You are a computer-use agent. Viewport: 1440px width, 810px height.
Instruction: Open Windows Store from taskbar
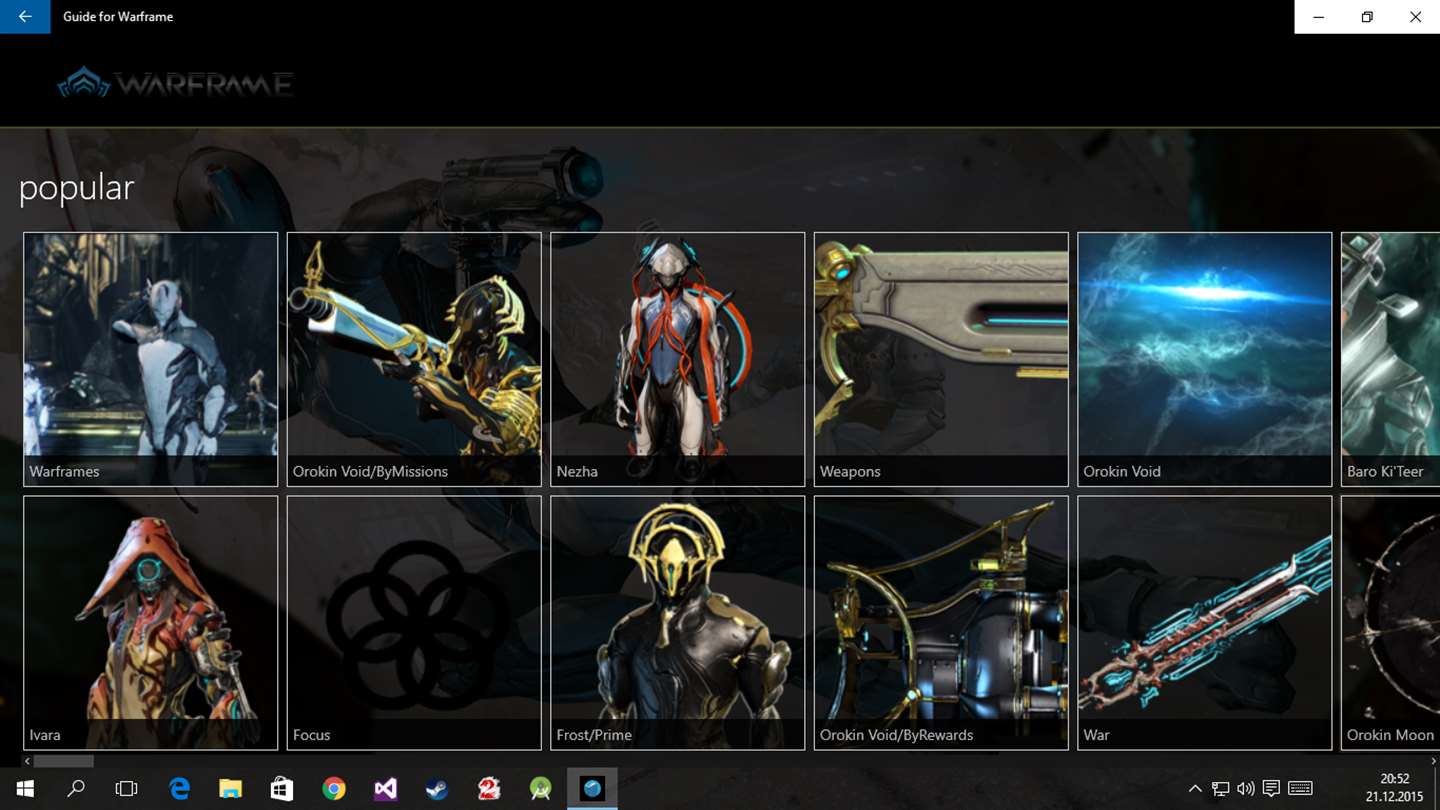click(x=282, y=789)
